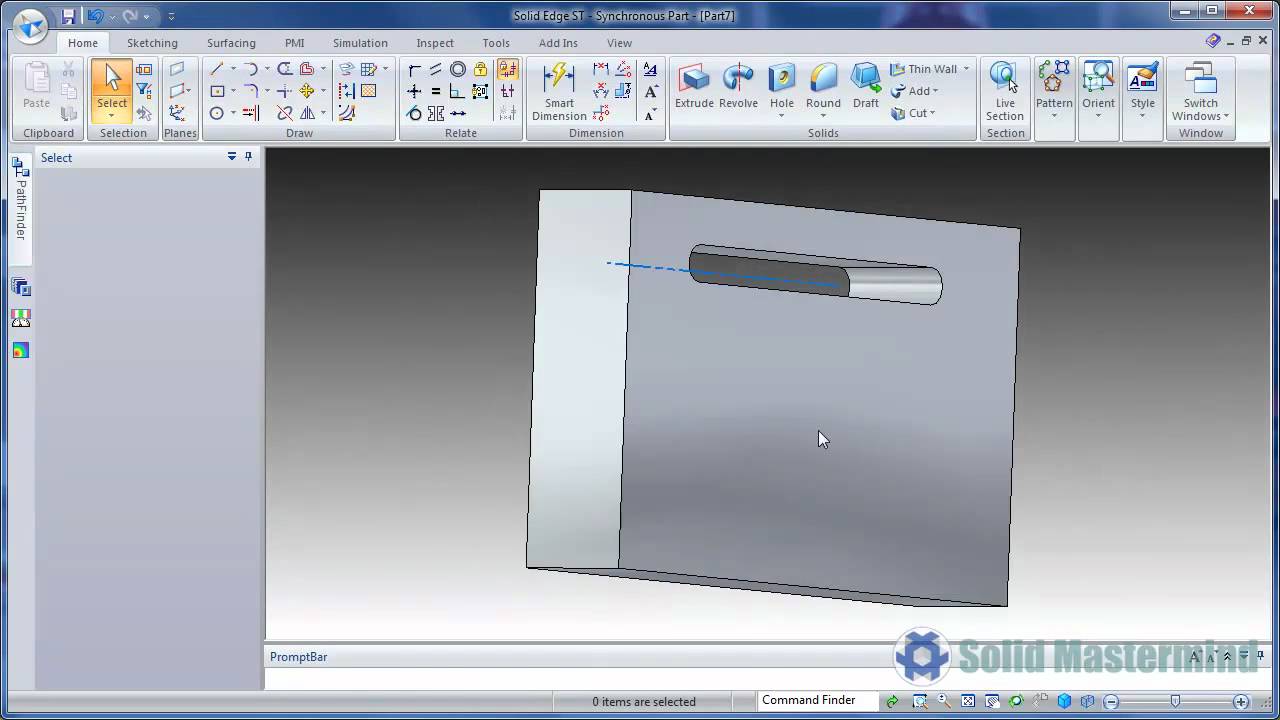This screenshot has width=1280, height=720.
Task: Expand the Pattern dropdown arrow
Action: 1054,116
